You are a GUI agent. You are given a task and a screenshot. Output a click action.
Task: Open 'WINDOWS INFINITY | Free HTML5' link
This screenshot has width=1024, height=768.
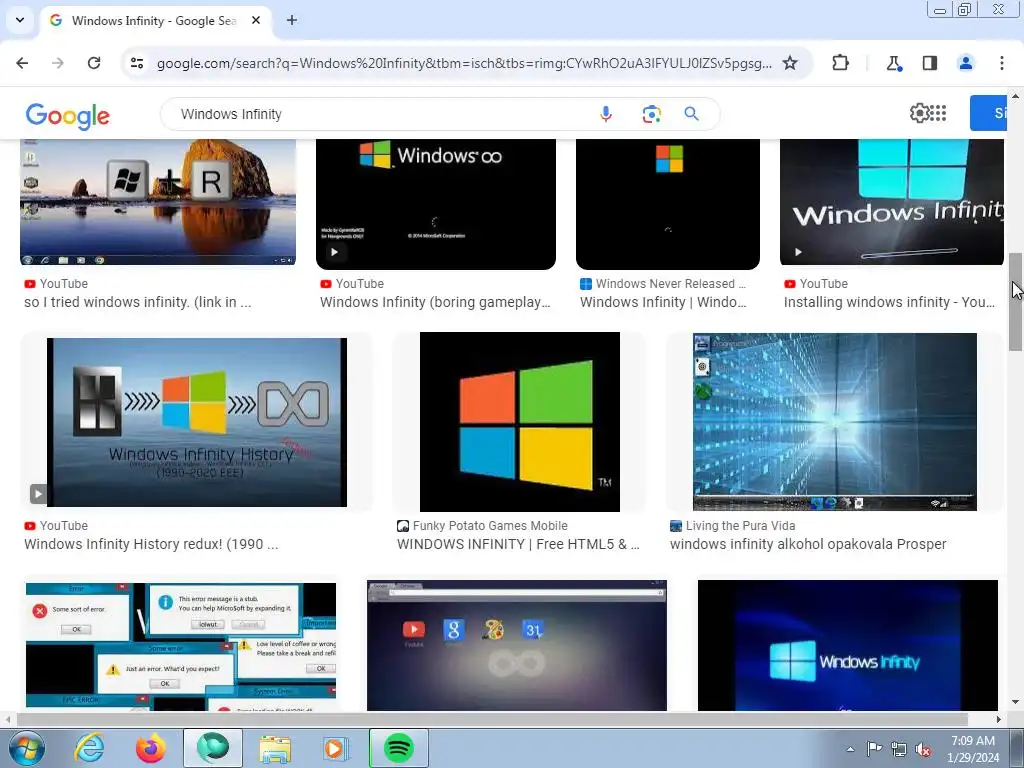coord(518,544)
